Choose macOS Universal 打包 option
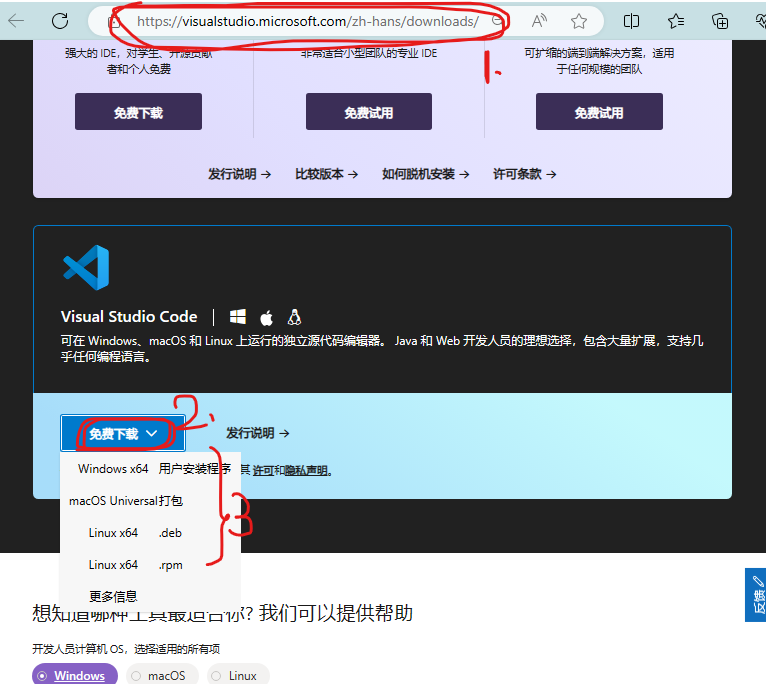The height and width of the screenshot is (684, 766). click(150, 501)
